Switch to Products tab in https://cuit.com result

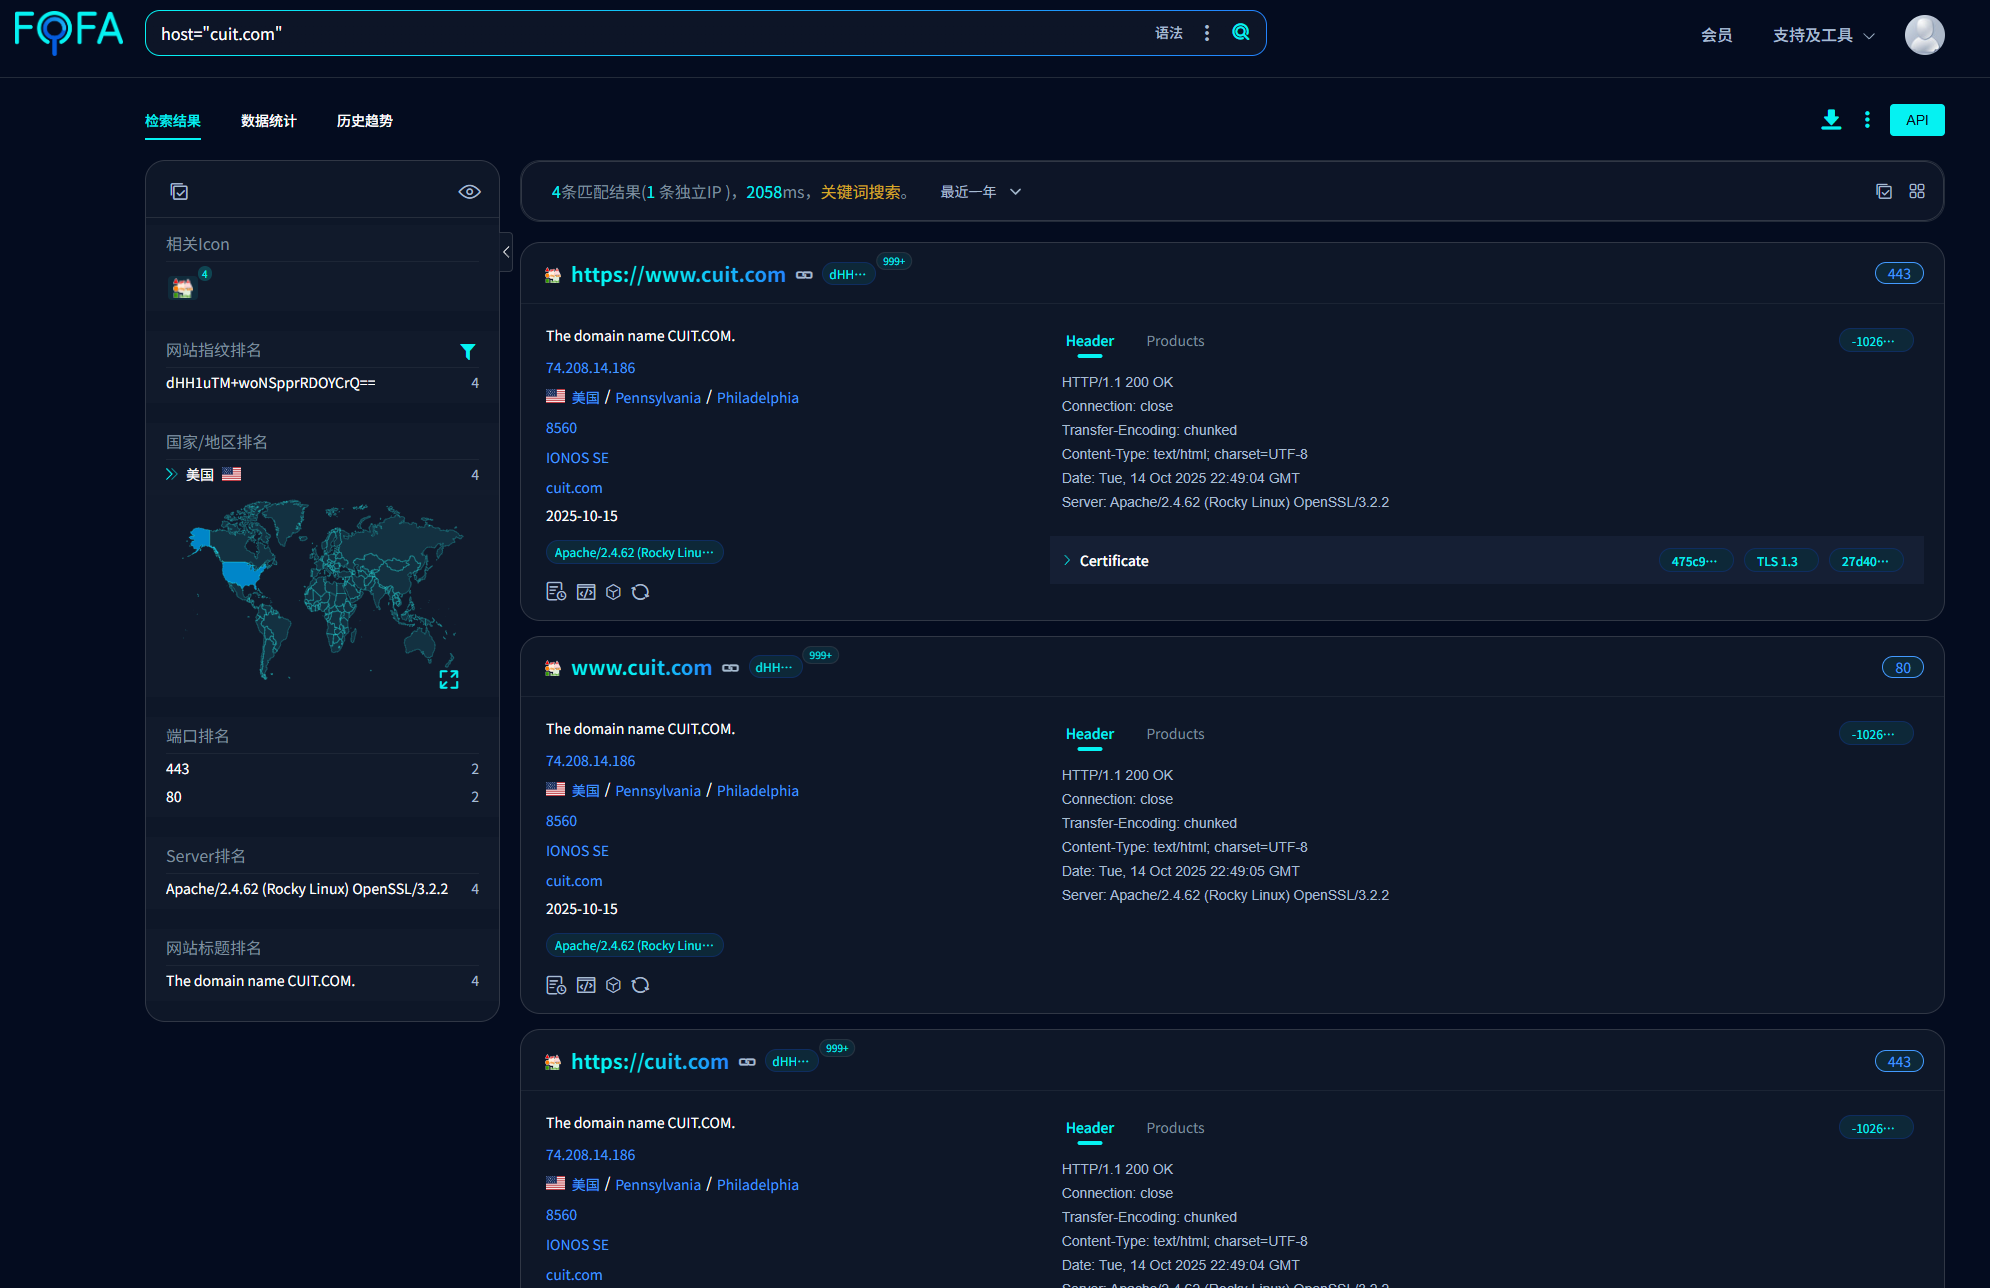pyautogui.click(x=1175, y=1128)
